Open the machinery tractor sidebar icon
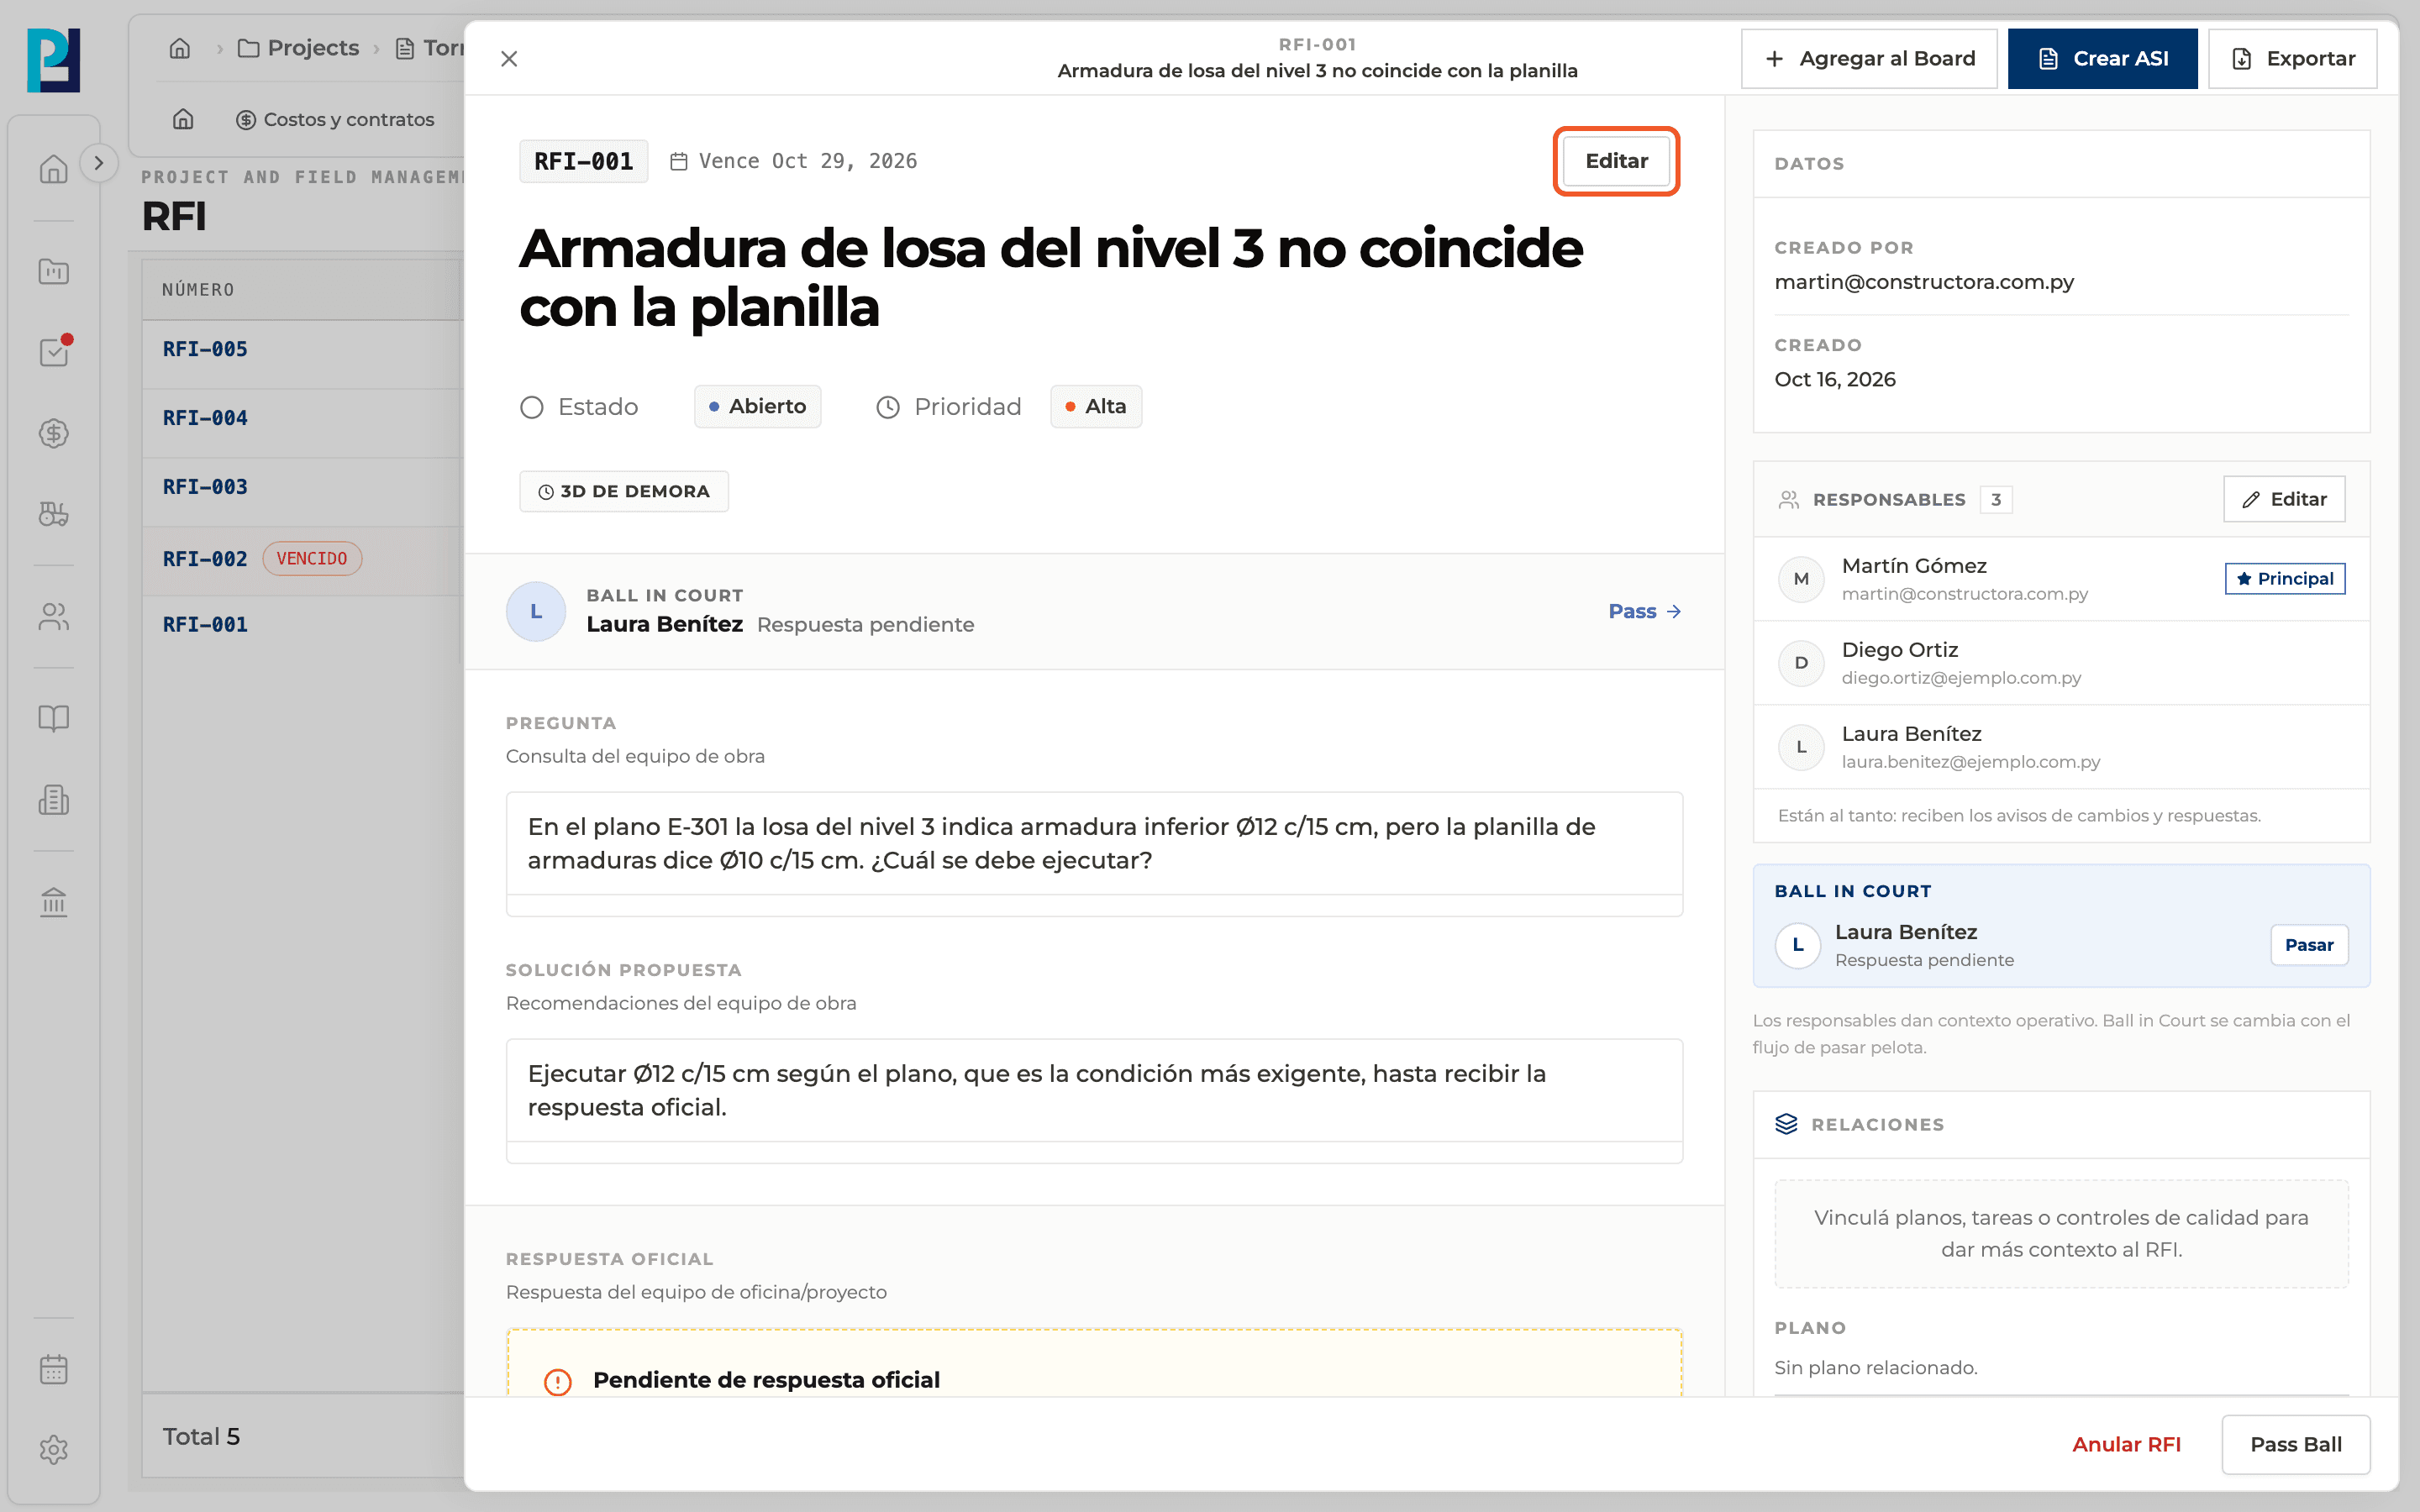 (54, 514)
